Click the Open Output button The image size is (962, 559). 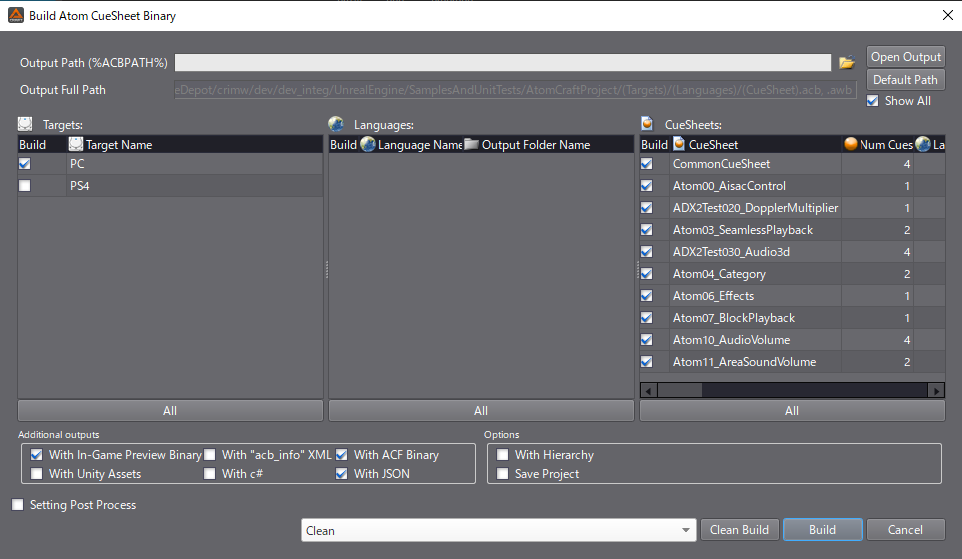(906, 56)
